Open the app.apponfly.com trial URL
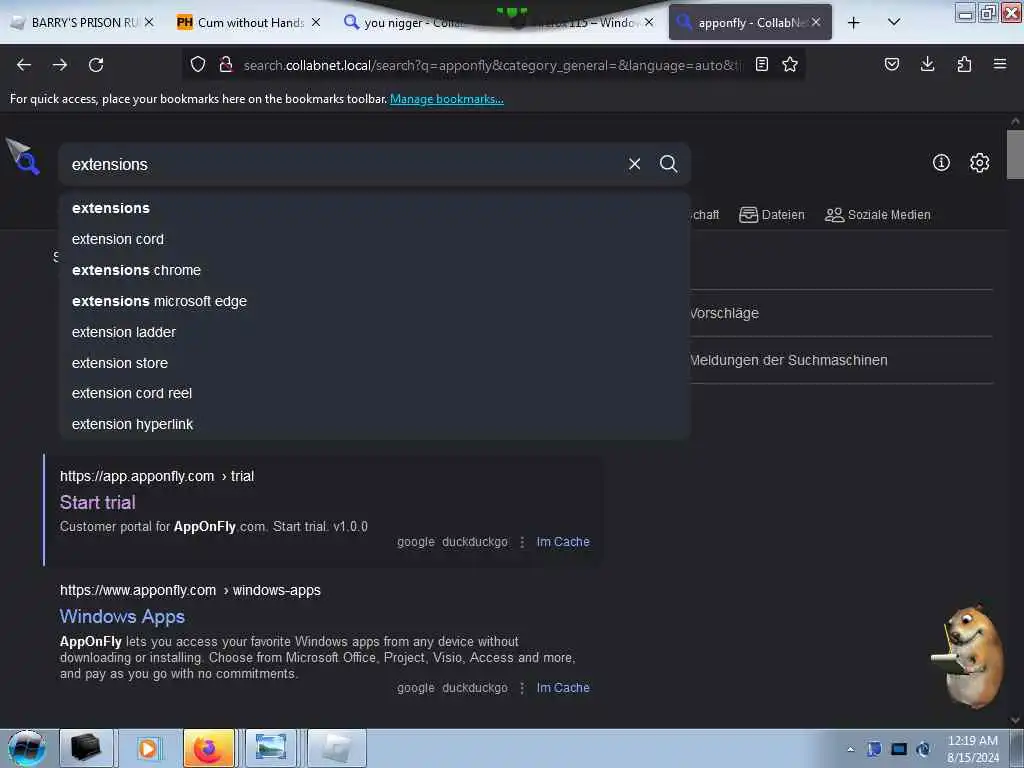Viewport: 1024px width, 768px height. point(157,477)
